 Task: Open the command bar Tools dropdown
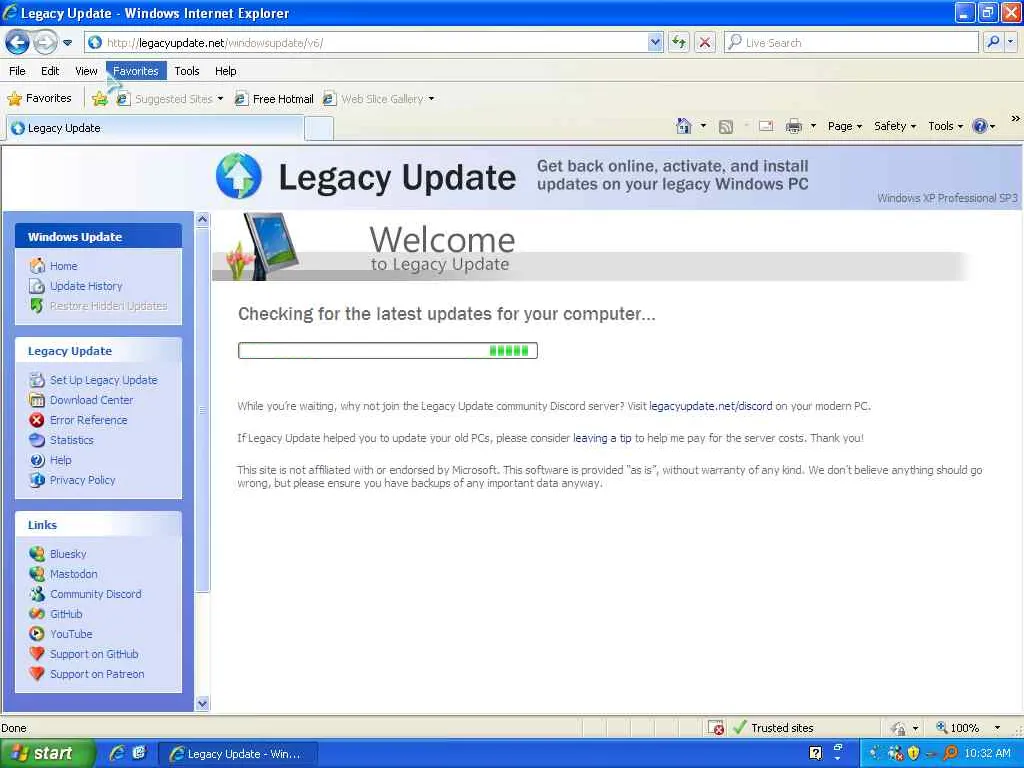(x=946, y=127)
